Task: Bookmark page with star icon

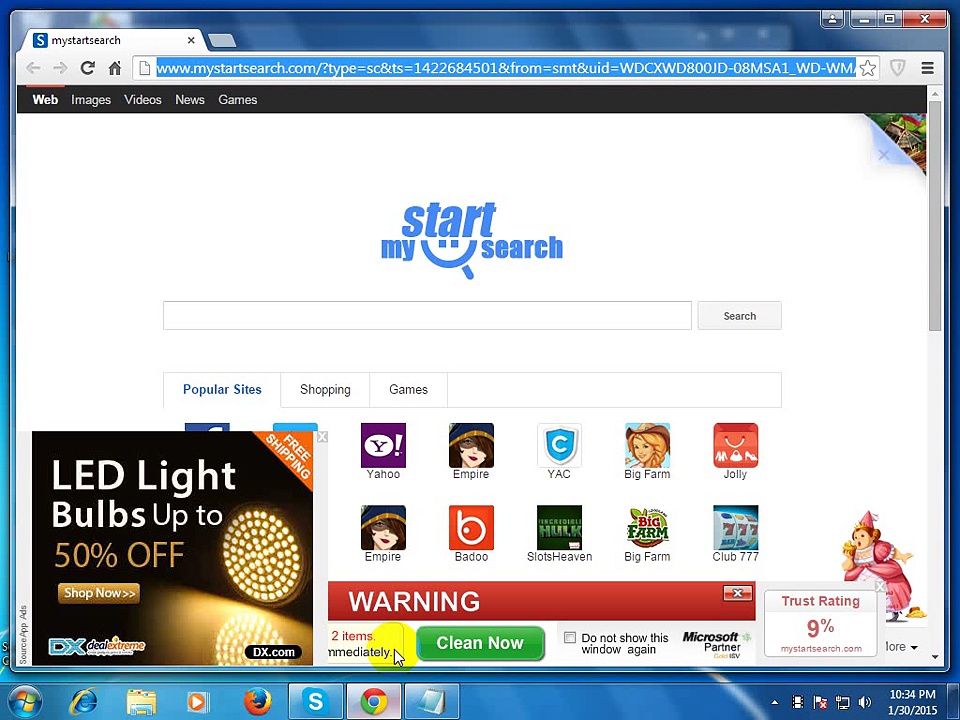Action: pyautogui.click(x=867, y=68)
